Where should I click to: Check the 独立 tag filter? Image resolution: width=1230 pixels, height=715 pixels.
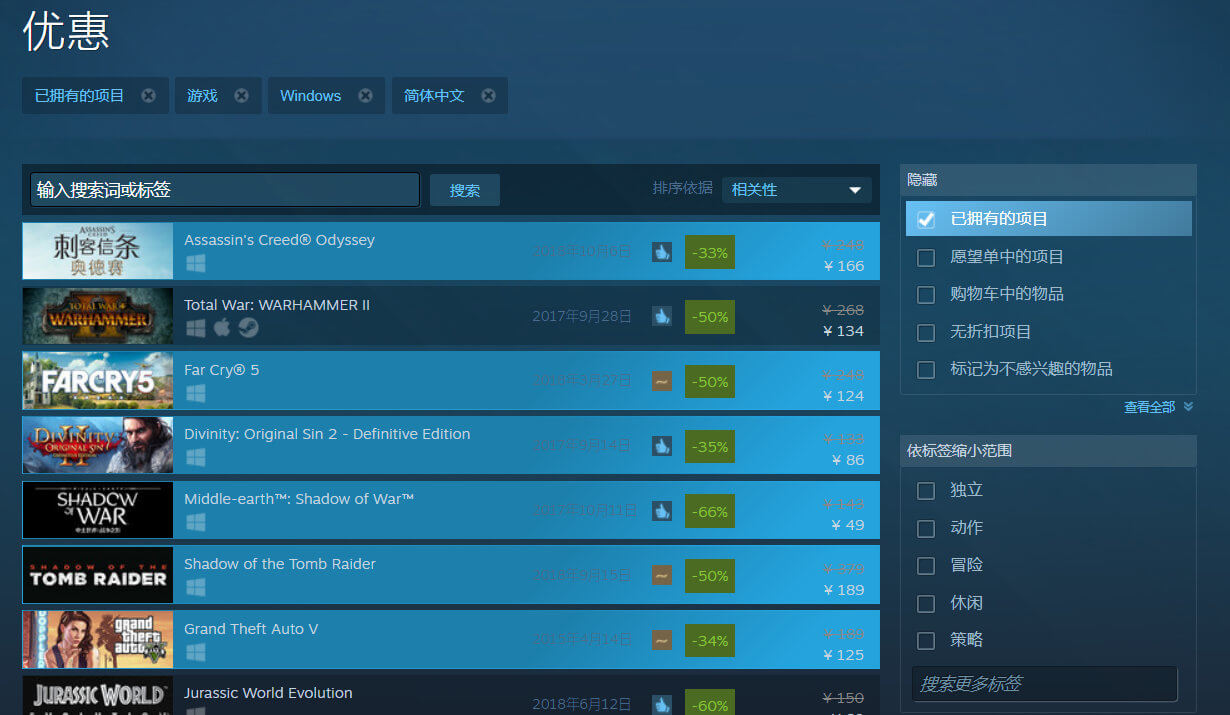coord(926,490)
